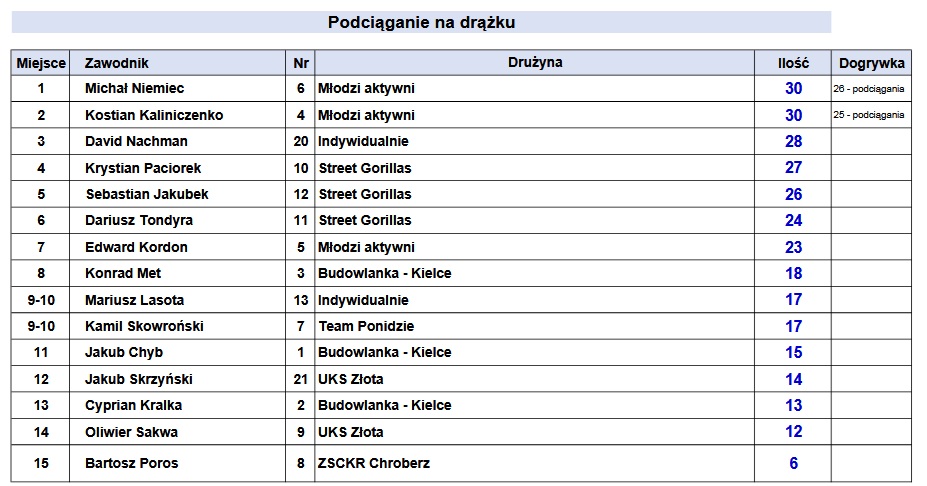Select Sebastian Jakubek's Street Gorillas team cell
Image resolution: width=927 pixels, height=486 pixels.
[365, 194]
